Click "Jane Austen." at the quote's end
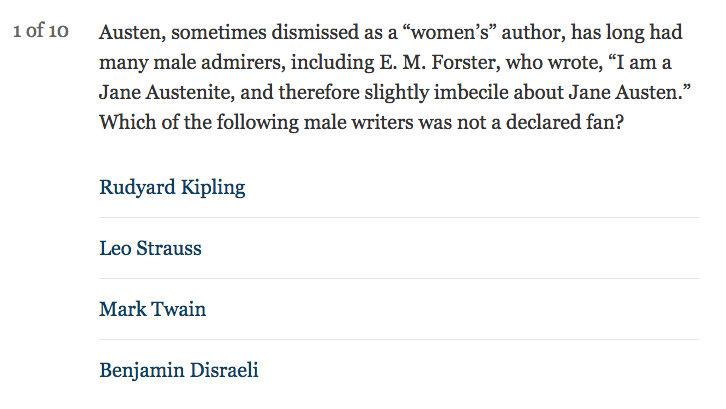The width and height of the screenshot is (726, 409). 629,93
